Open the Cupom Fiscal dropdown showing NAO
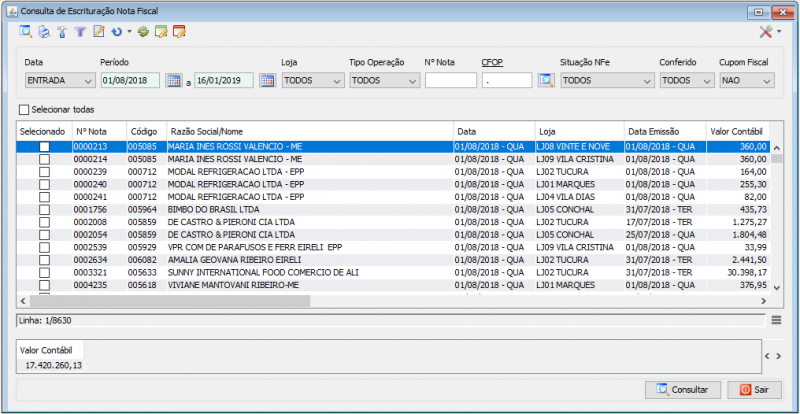Image resolution: width=800 pixels, height=414 pixels. tap(747, 81)
